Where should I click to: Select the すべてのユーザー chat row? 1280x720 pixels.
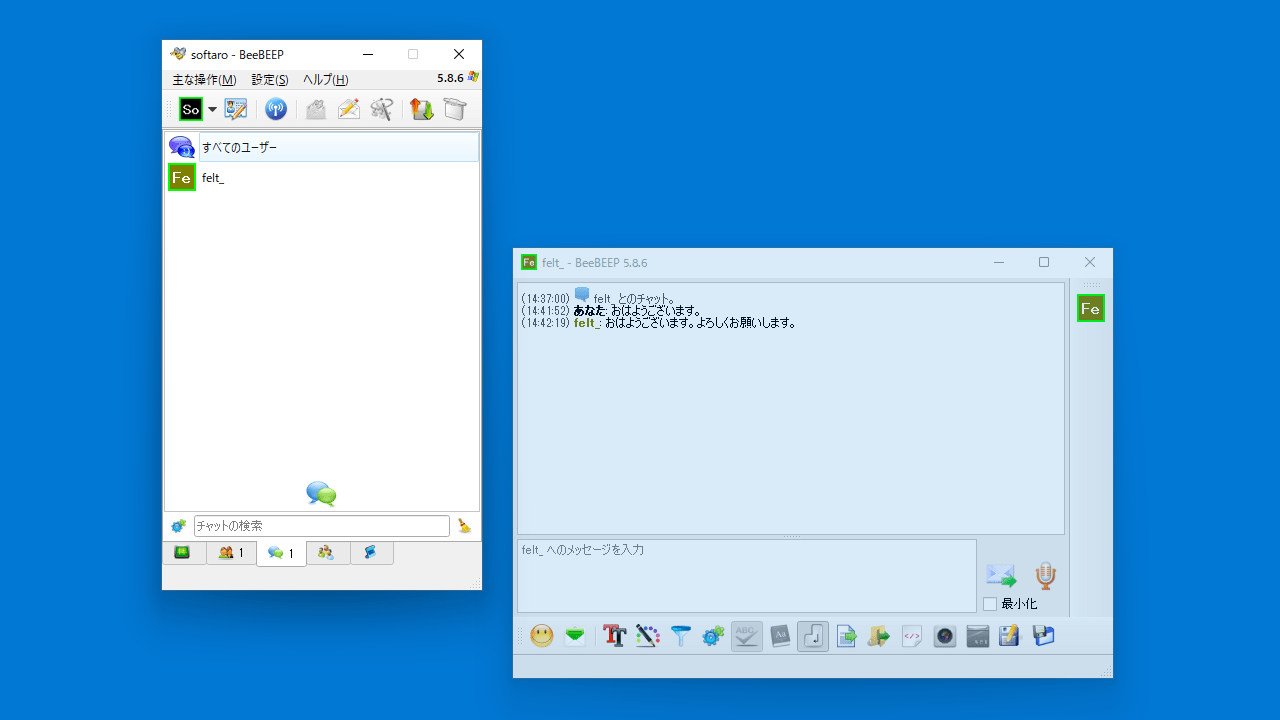point(322,147)
